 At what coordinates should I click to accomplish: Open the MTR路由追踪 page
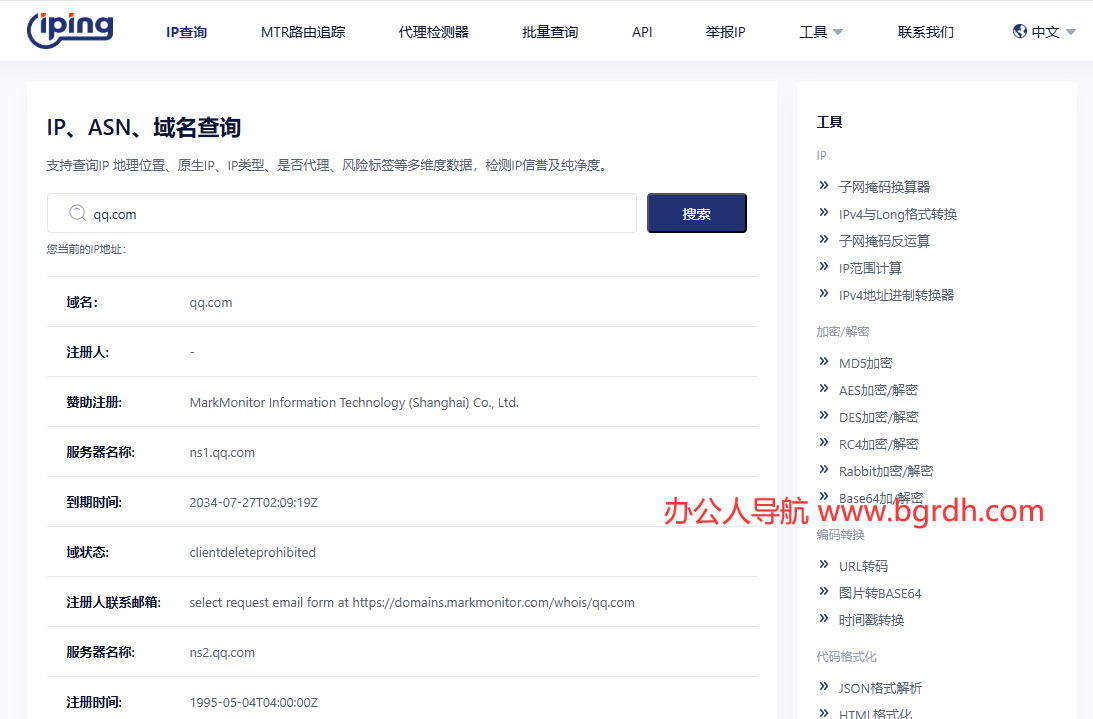point(303,32)
